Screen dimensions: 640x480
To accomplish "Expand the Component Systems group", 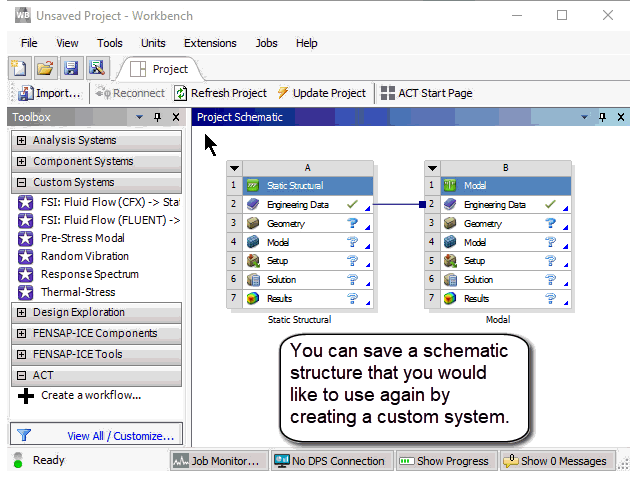I will [x=21, y=161].
